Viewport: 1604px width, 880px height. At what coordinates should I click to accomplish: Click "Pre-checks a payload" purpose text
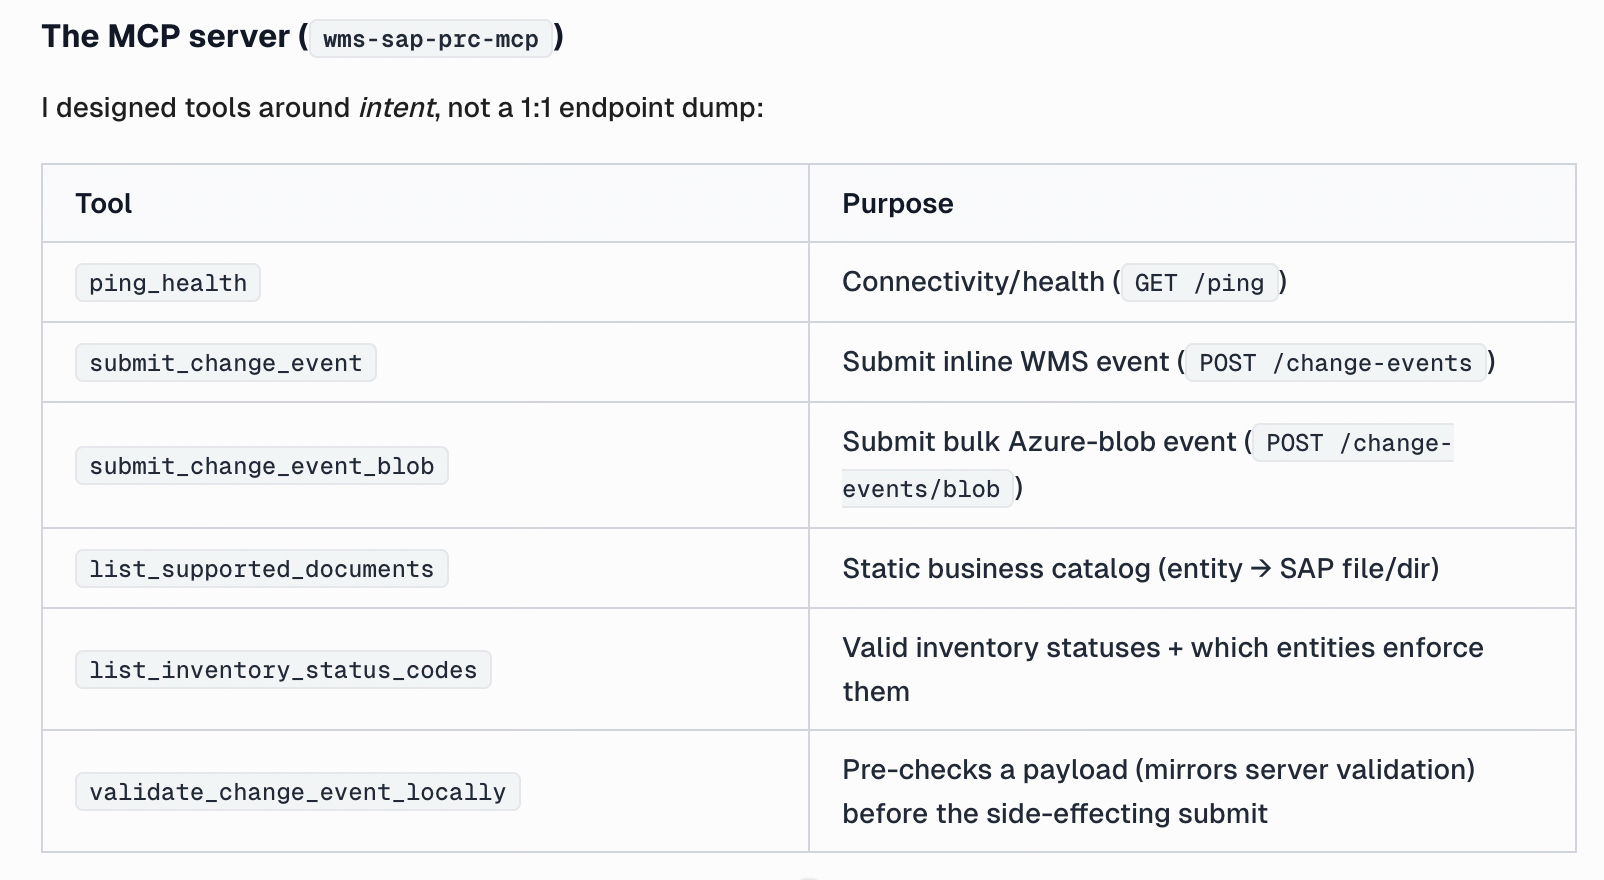pos(984,770)
